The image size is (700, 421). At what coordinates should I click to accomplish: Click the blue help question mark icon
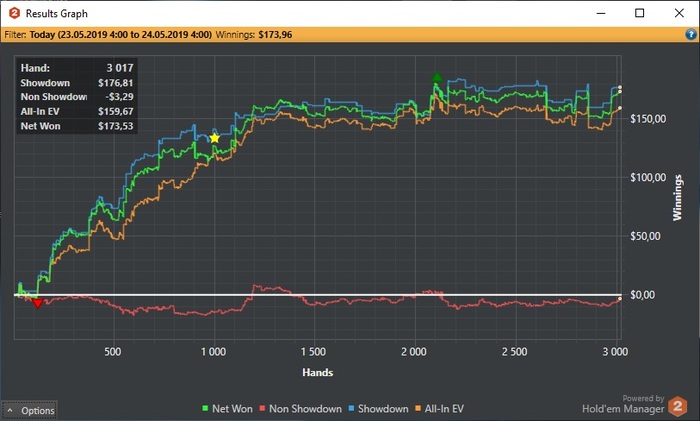point(691,34)
